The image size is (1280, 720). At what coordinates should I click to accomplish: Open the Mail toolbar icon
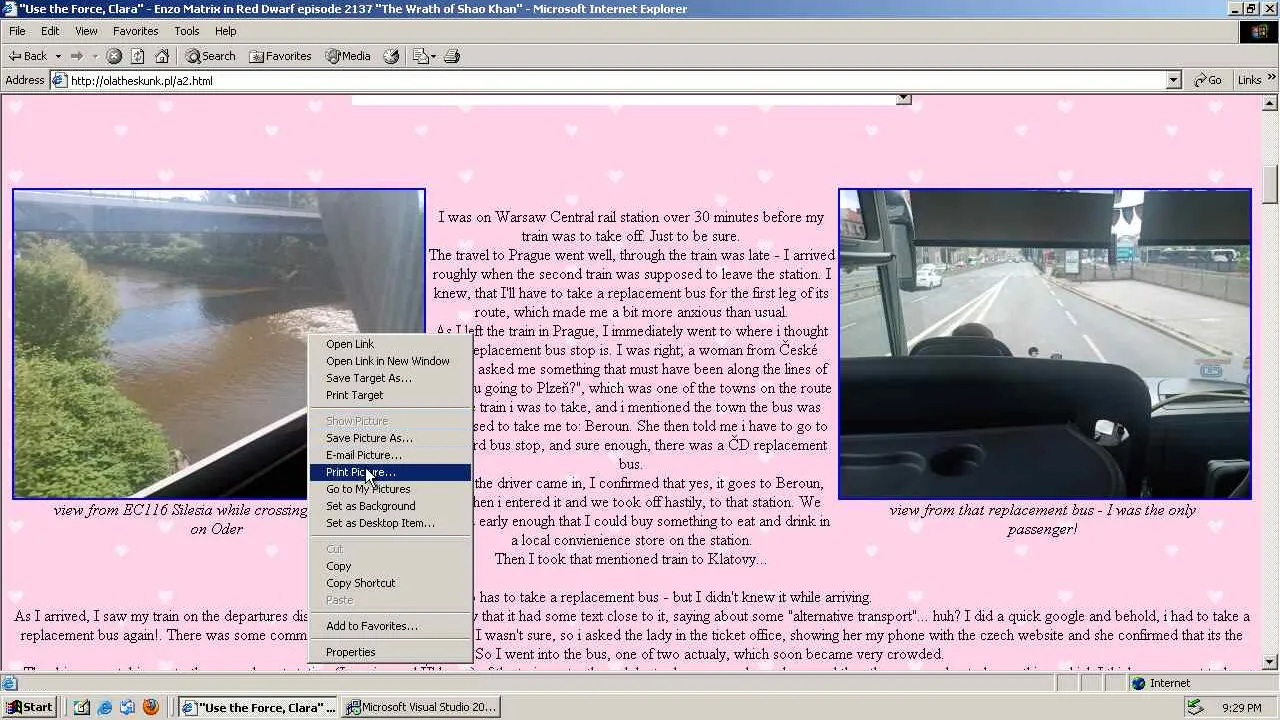420,56
